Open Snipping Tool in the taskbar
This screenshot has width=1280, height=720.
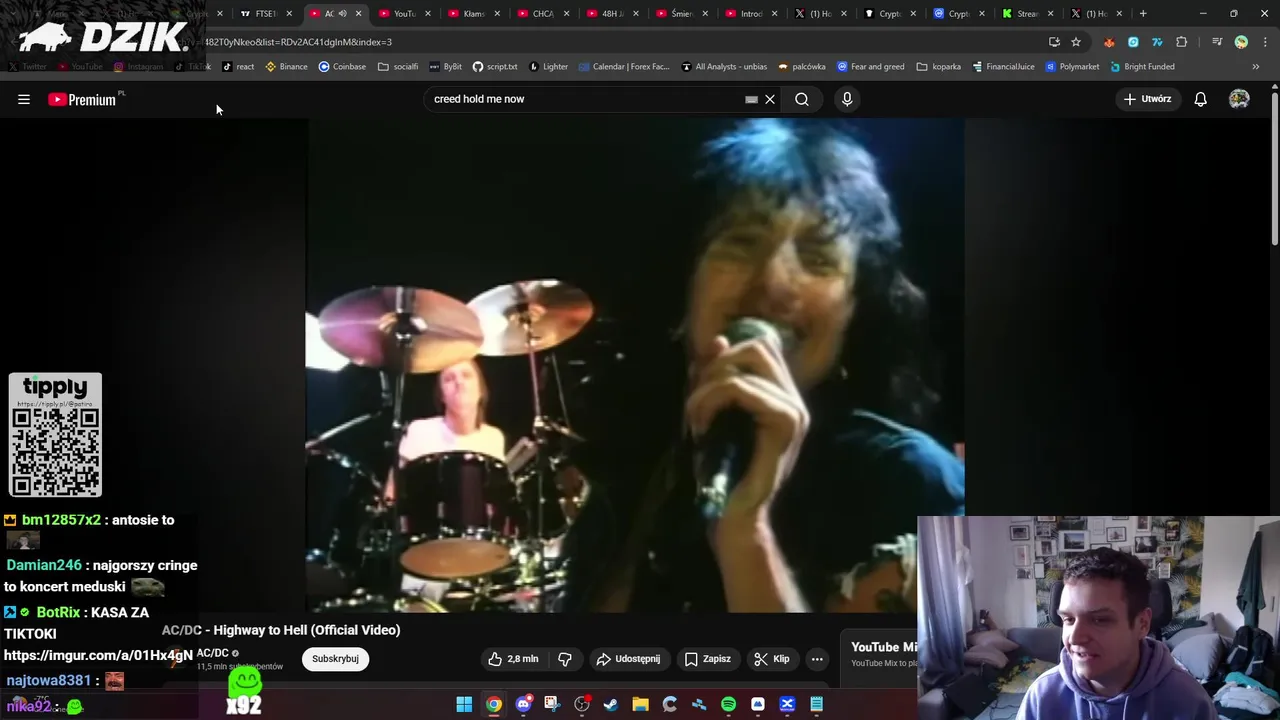click(552, 704)
